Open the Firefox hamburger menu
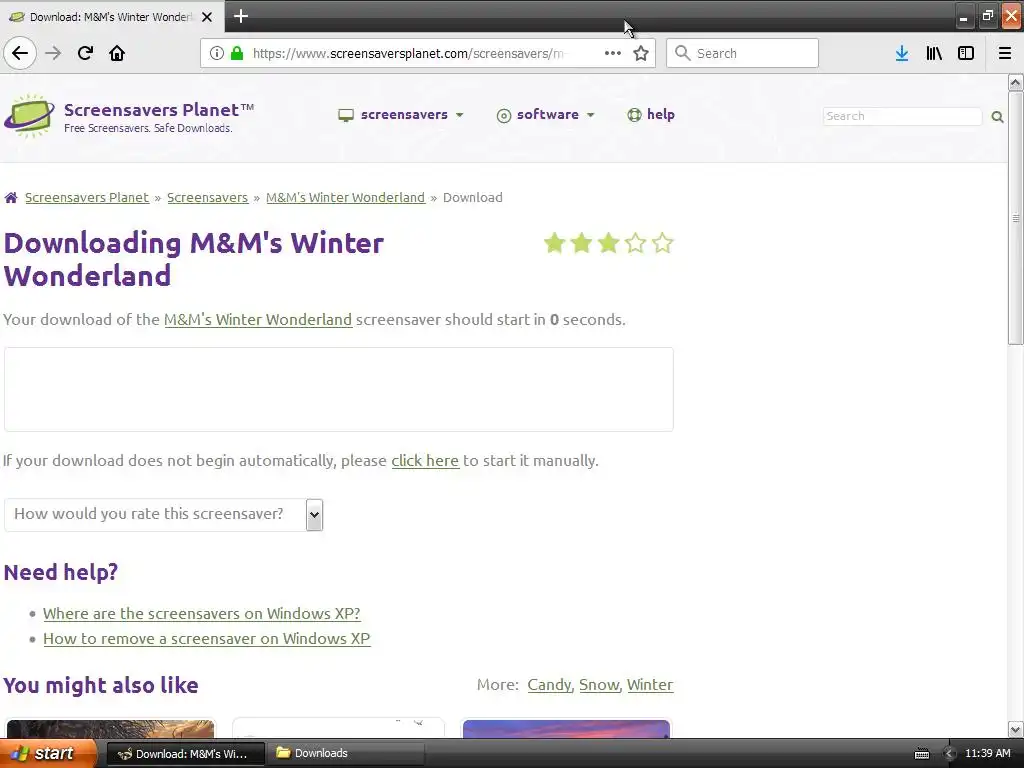 click(x=1005, y=53)
